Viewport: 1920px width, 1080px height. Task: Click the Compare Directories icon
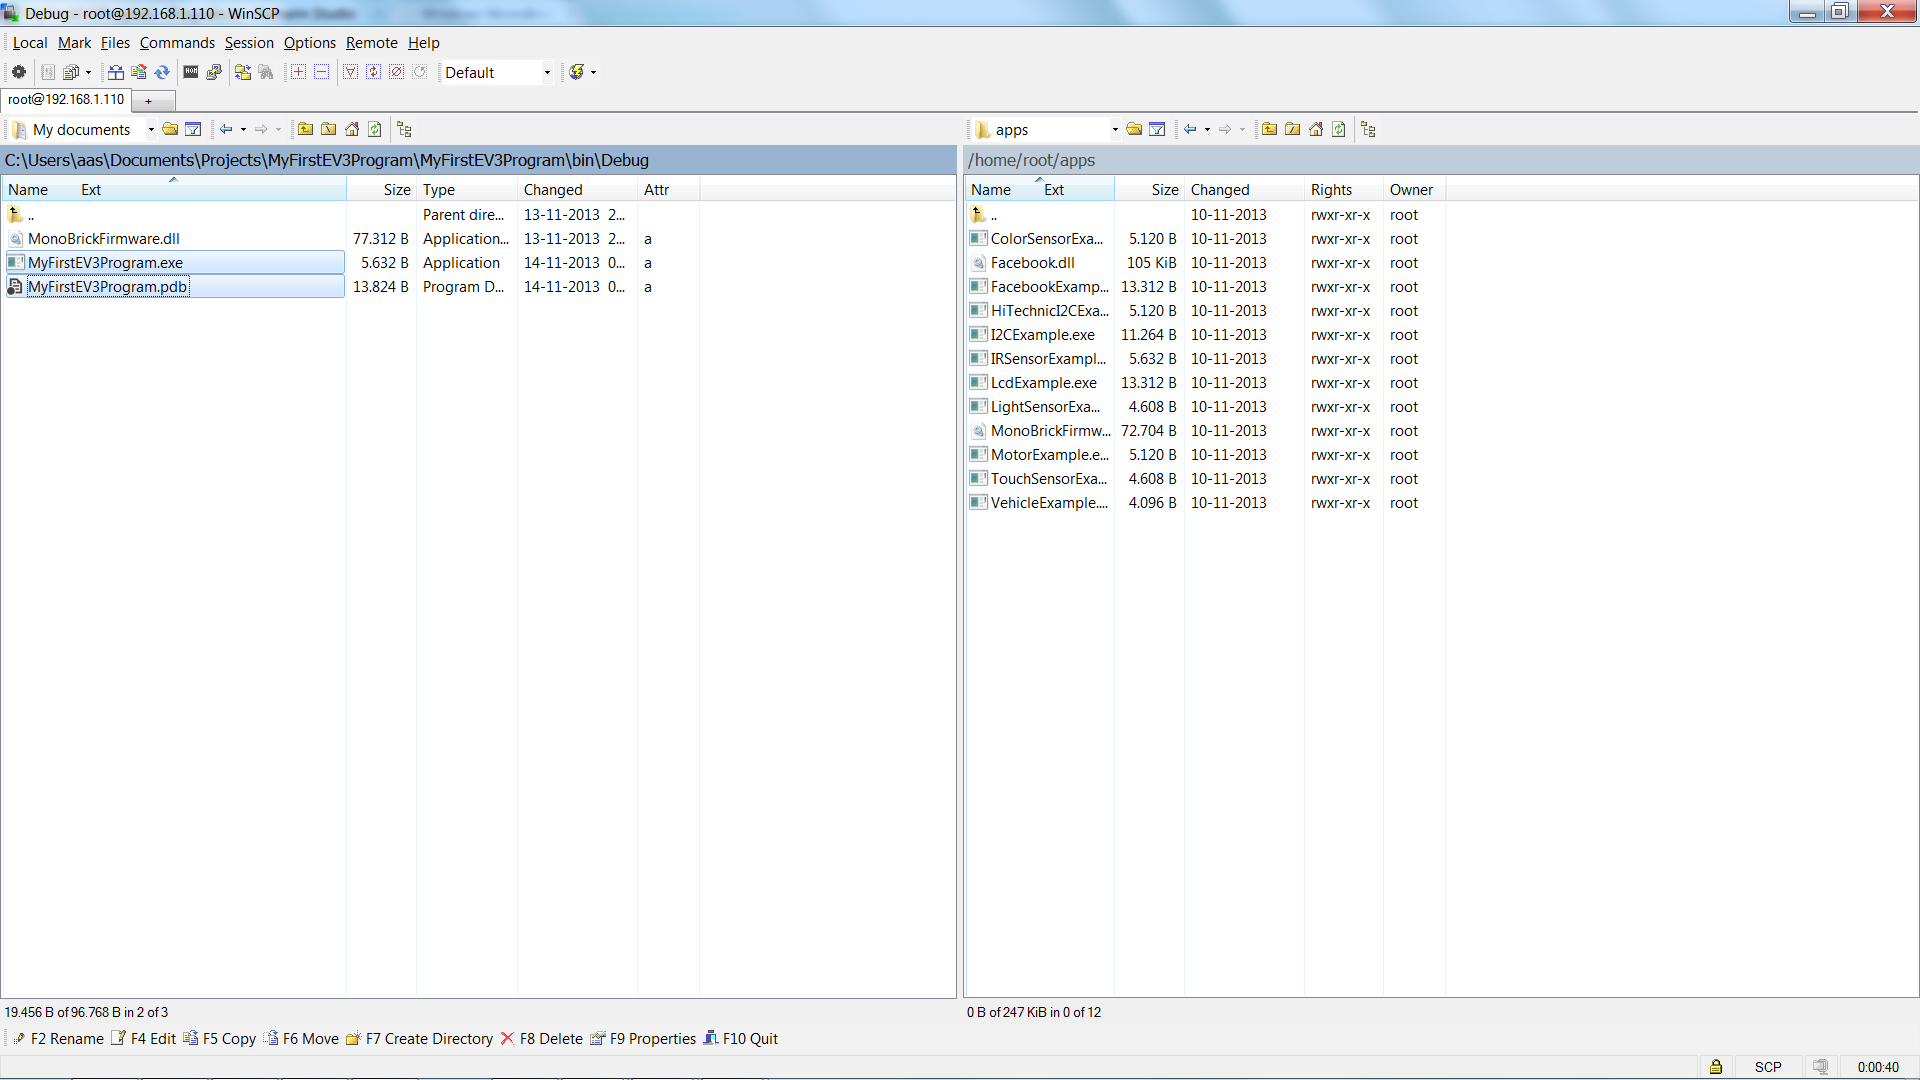116,72
